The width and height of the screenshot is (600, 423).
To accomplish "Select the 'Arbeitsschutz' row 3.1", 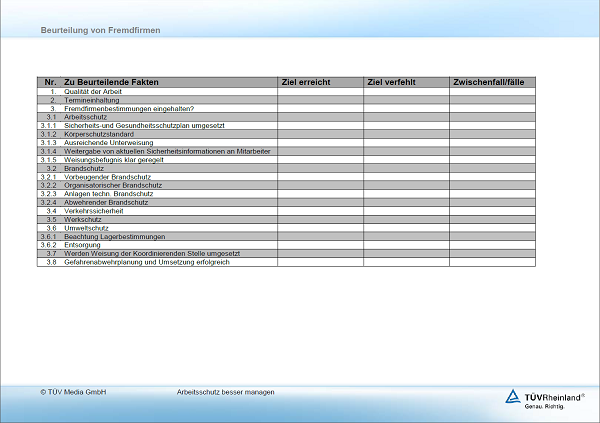I will 85,117.
